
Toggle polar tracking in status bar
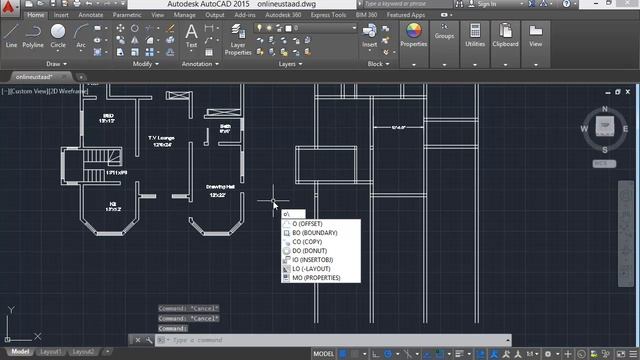point(388,354)
